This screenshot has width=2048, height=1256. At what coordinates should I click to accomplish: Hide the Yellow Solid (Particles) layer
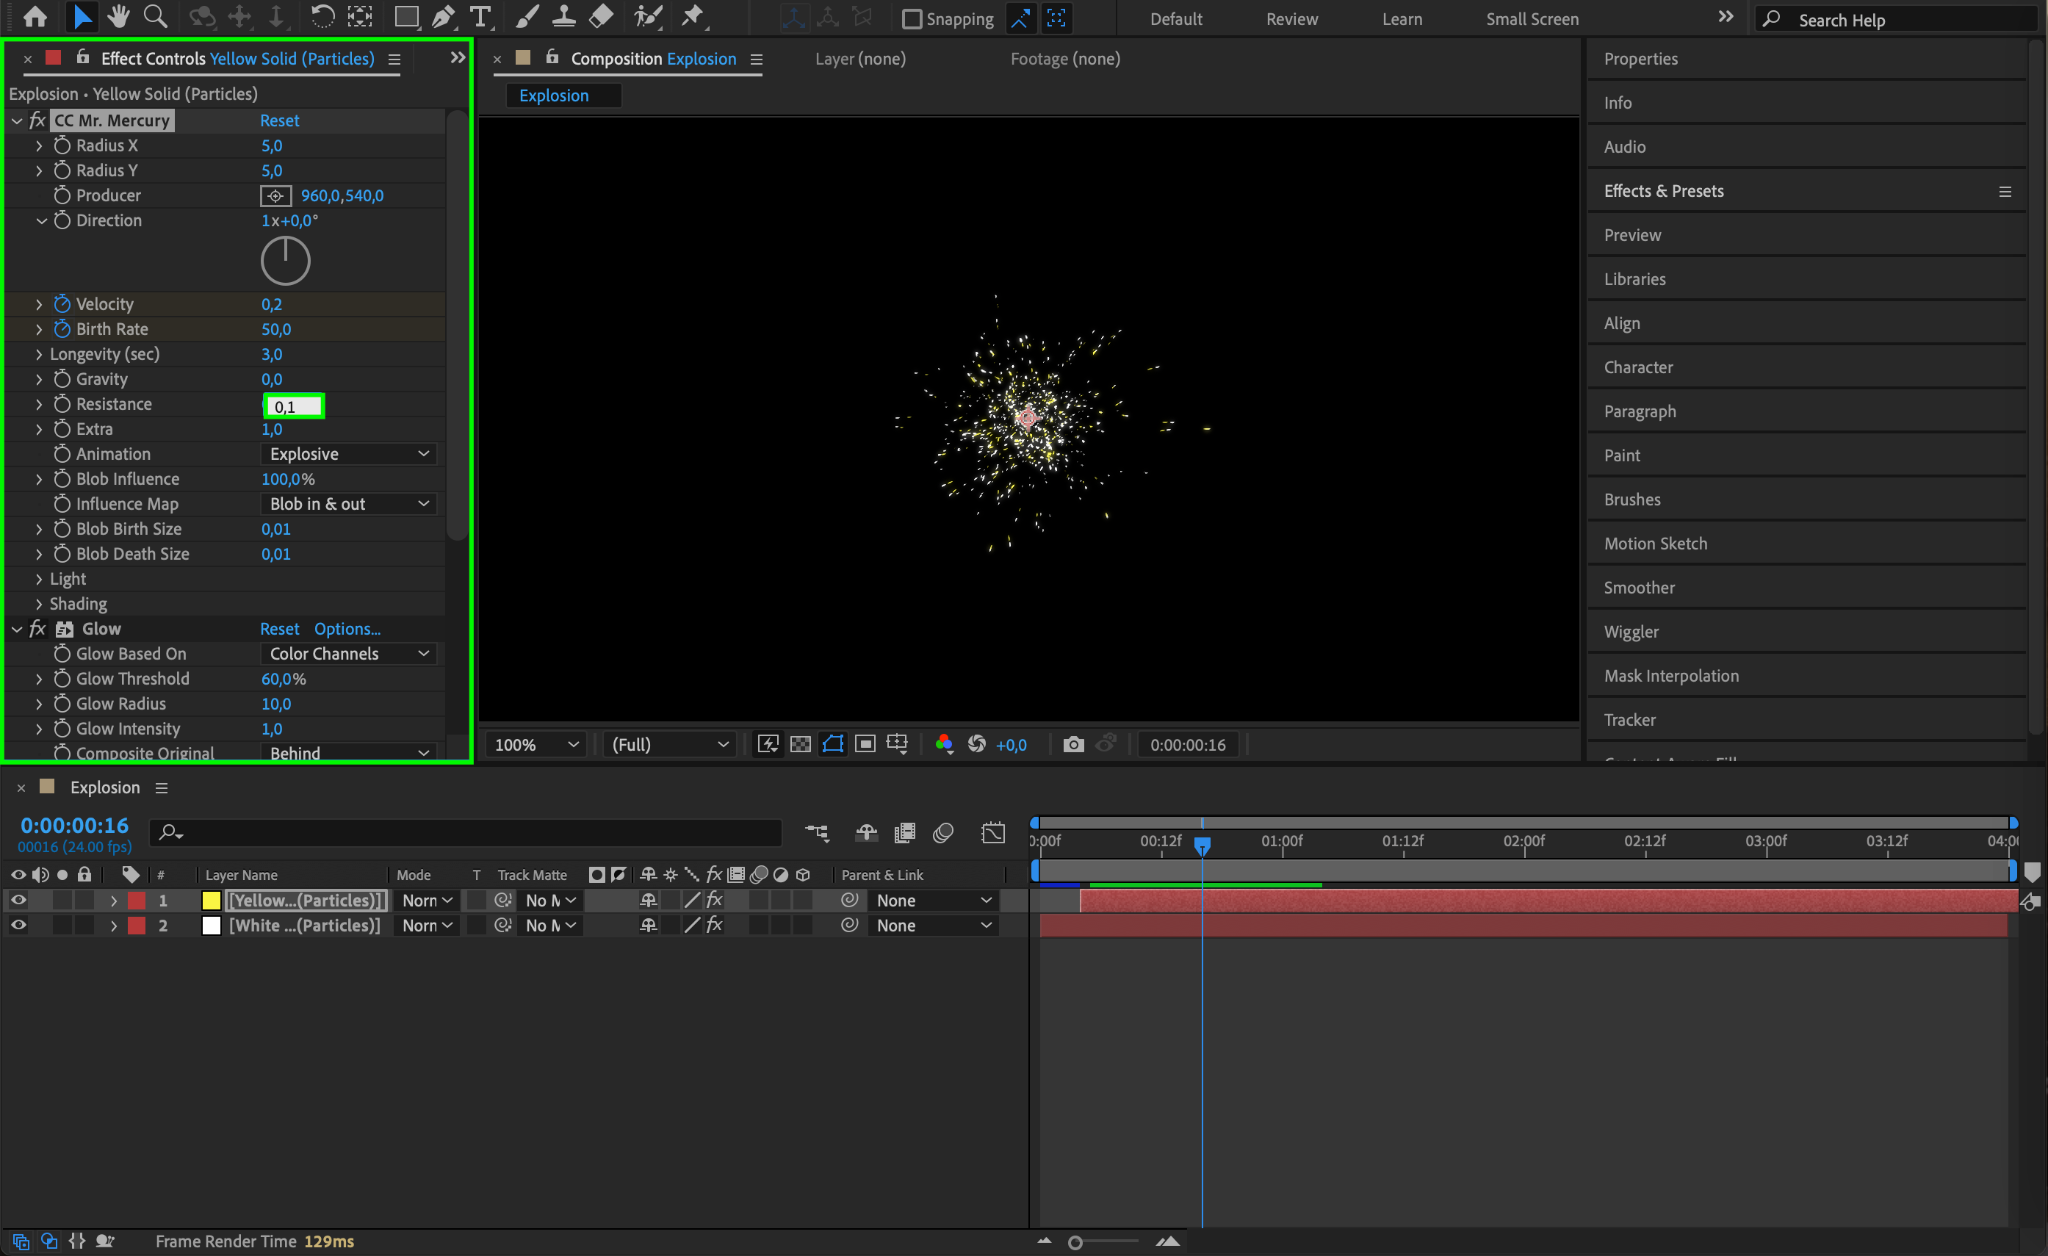(x=18, y=900)
